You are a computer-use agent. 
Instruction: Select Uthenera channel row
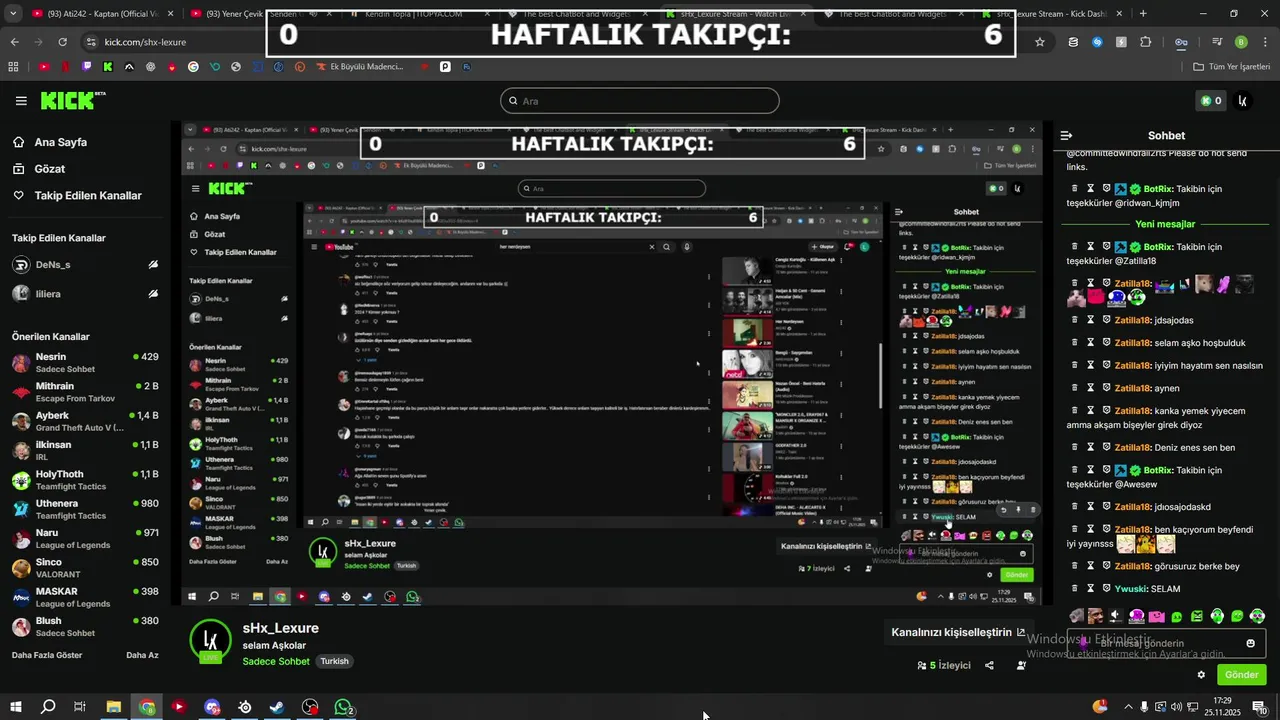pos(85,509)
